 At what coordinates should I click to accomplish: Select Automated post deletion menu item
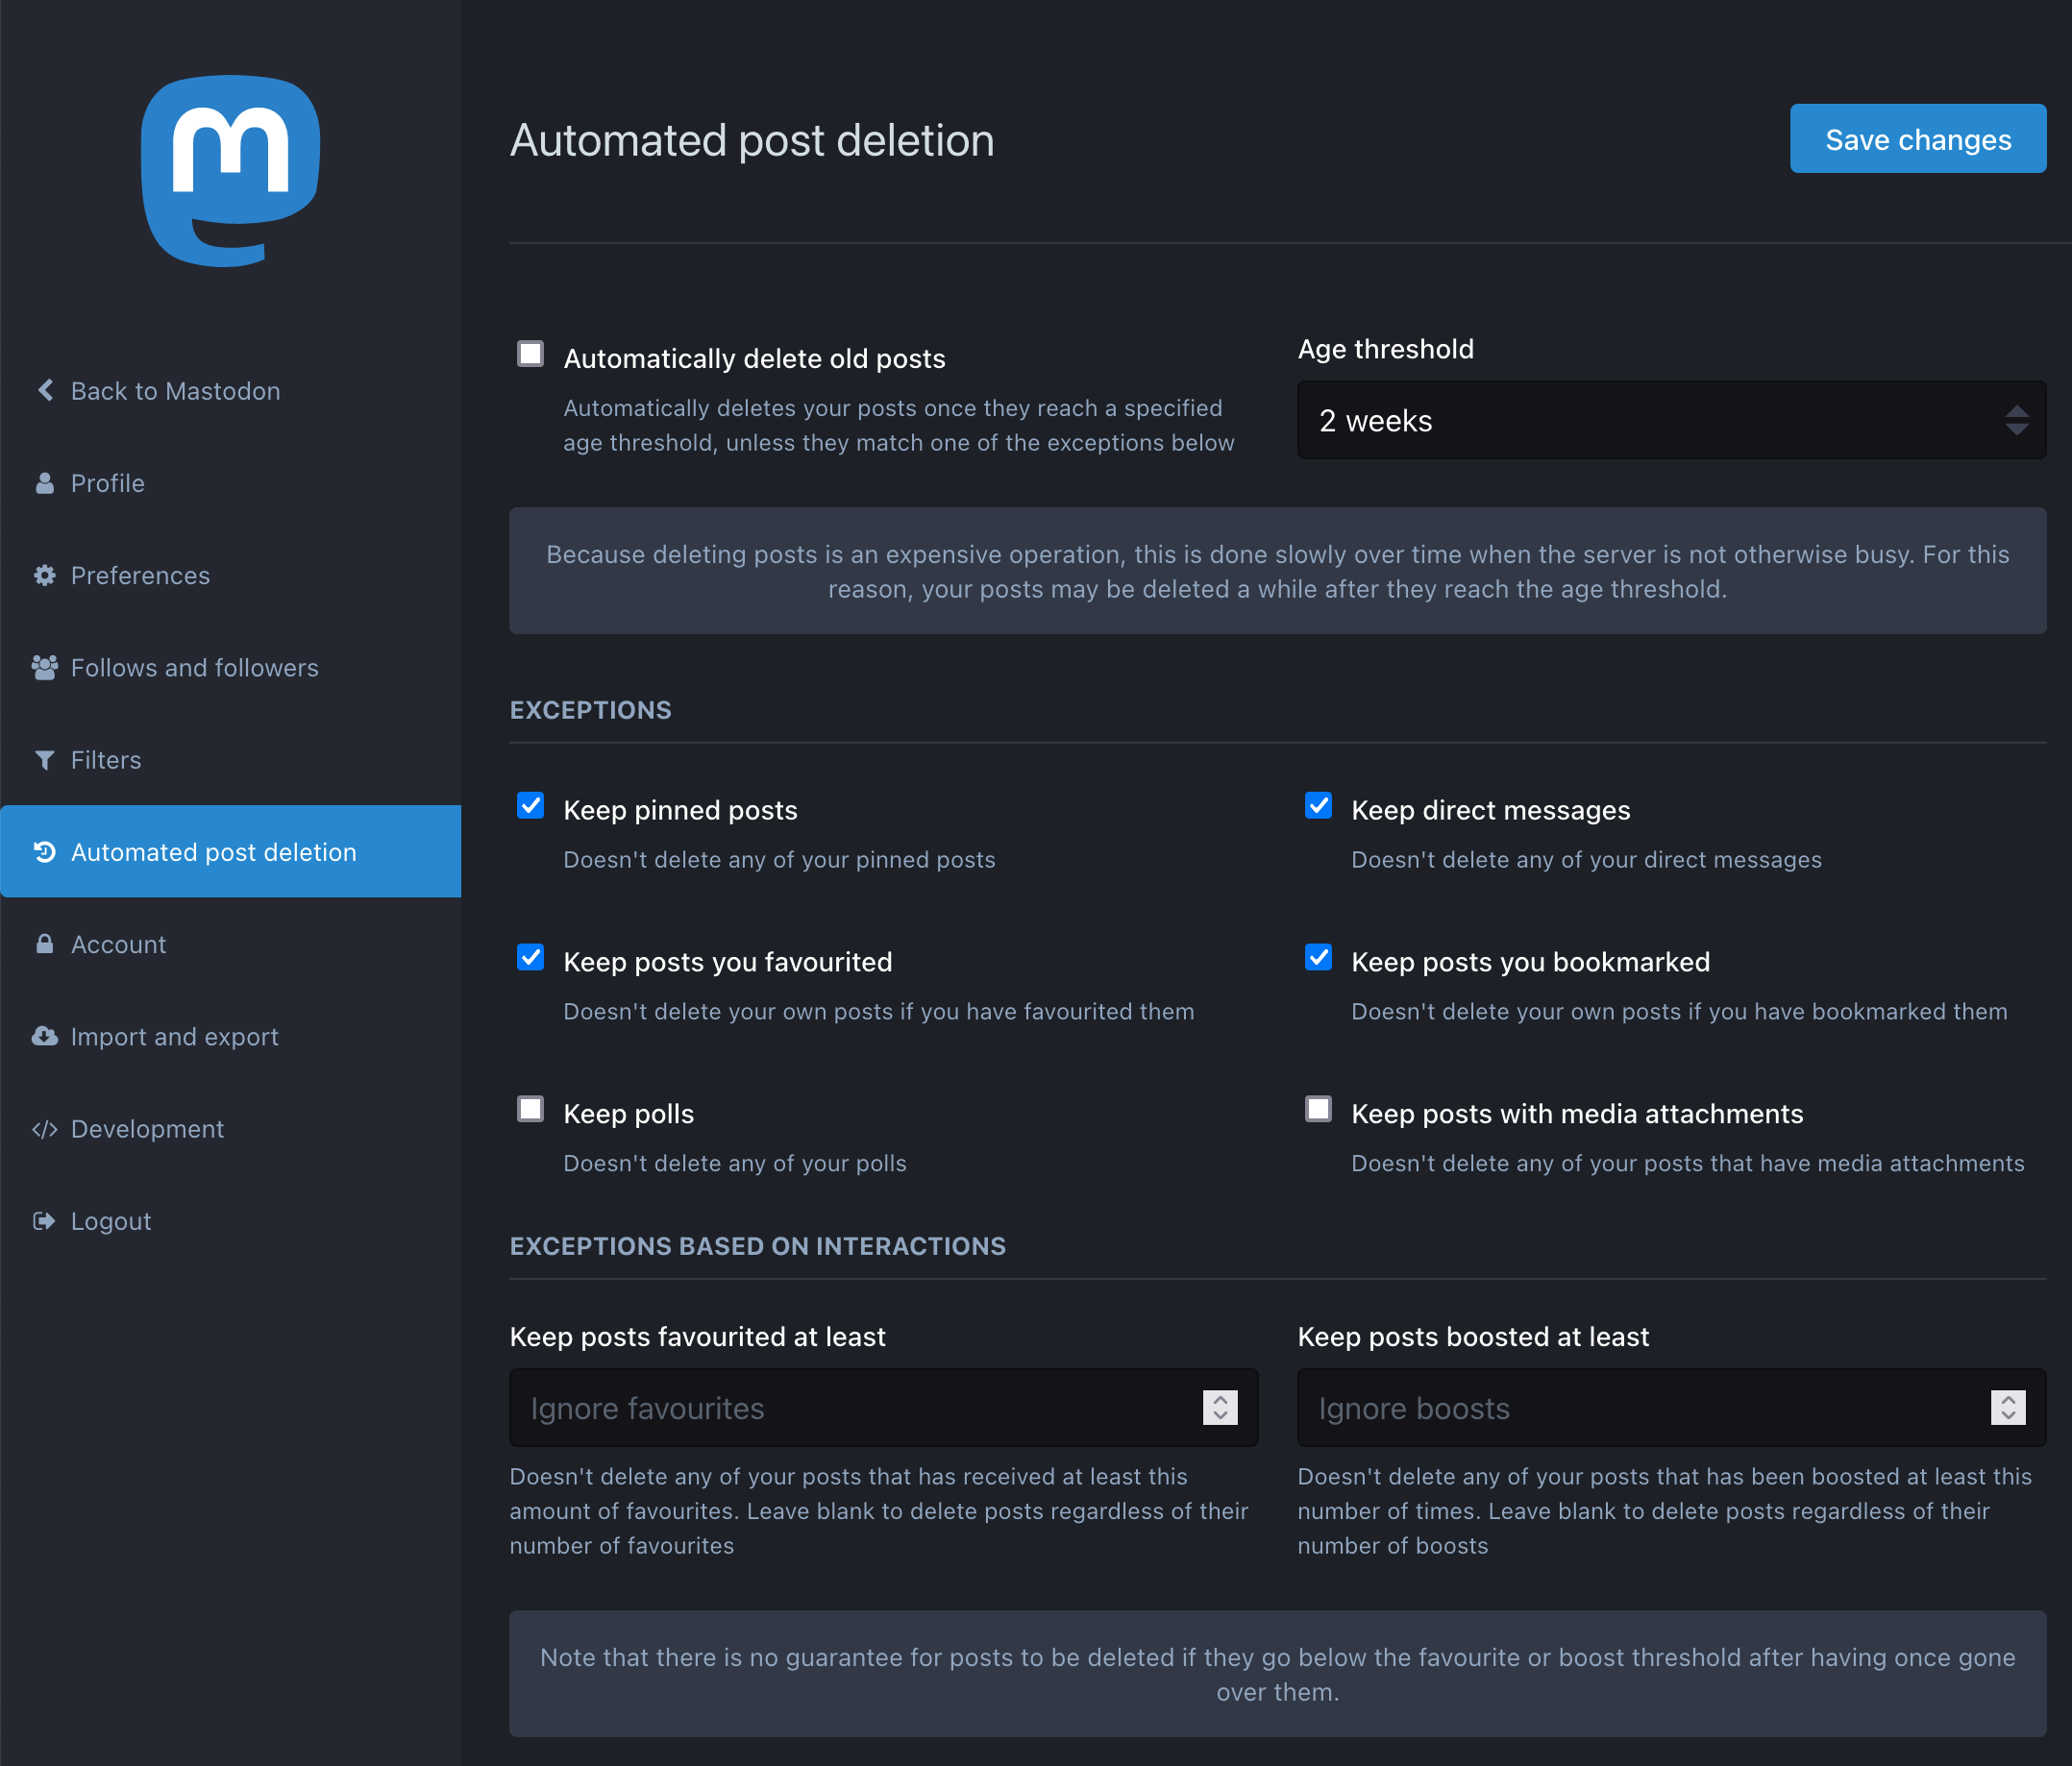(230, 851)
